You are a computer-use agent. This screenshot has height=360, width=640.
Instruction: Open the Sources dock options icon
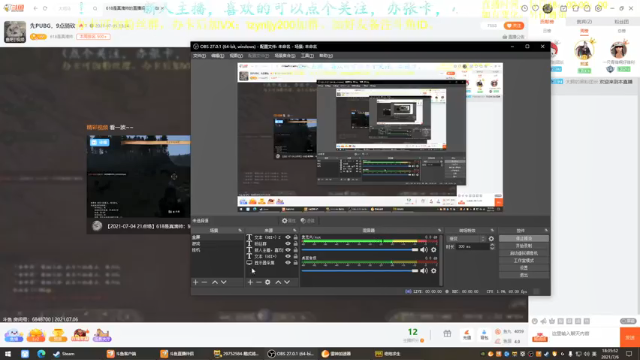(x=295, y=230)
